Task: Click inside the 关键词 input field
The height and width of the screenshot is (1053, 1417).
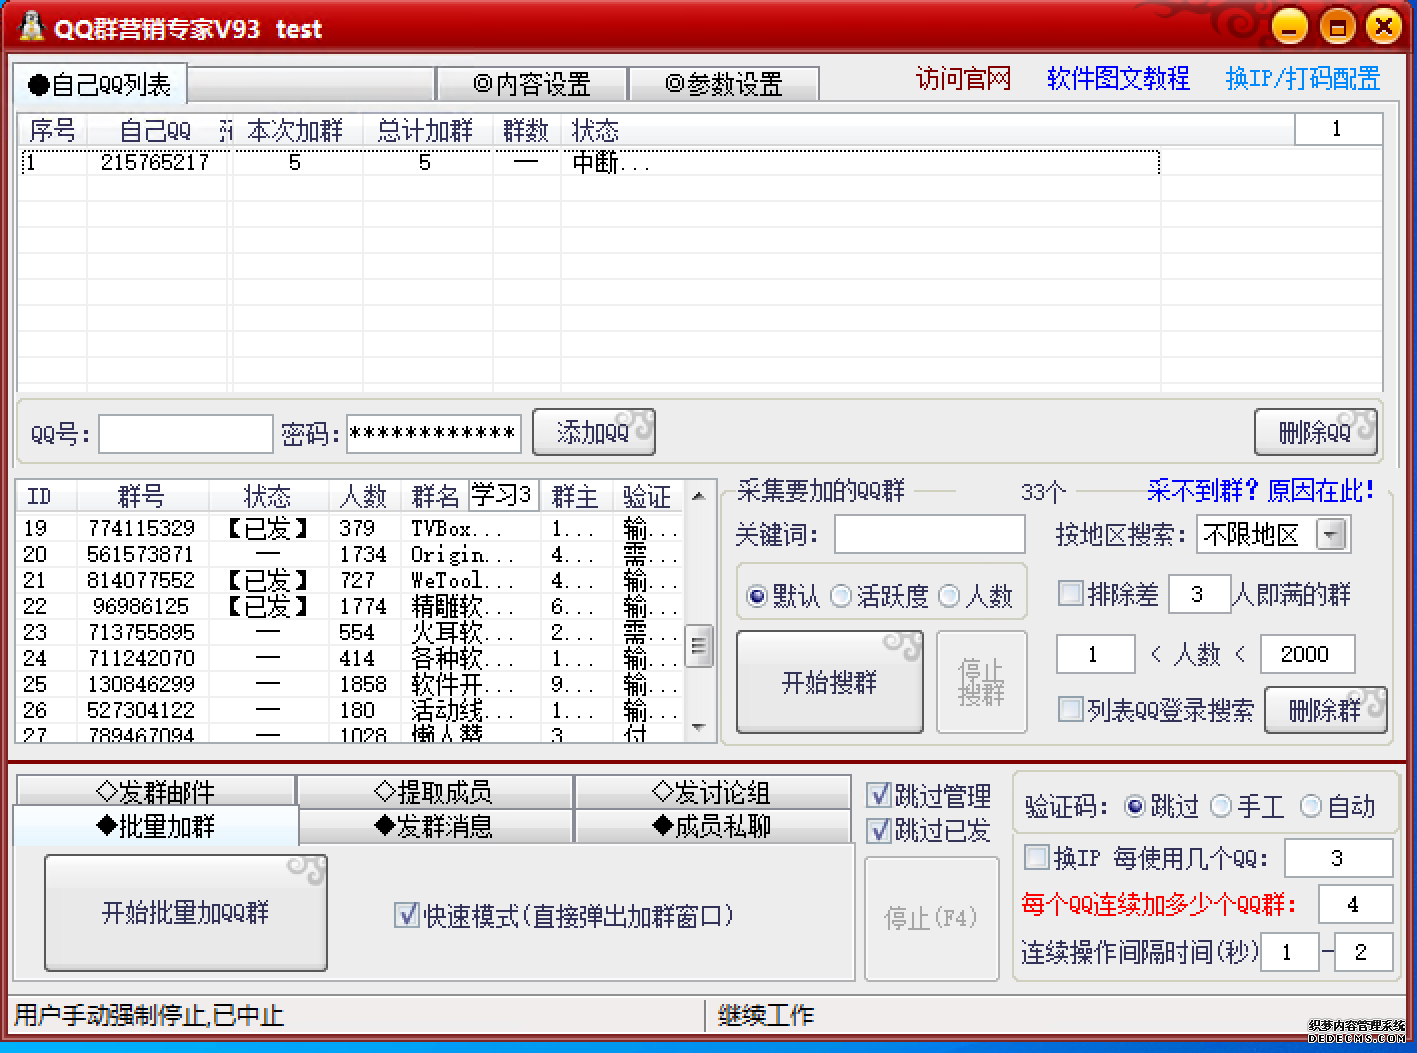Action: click(x=928, y=534)
